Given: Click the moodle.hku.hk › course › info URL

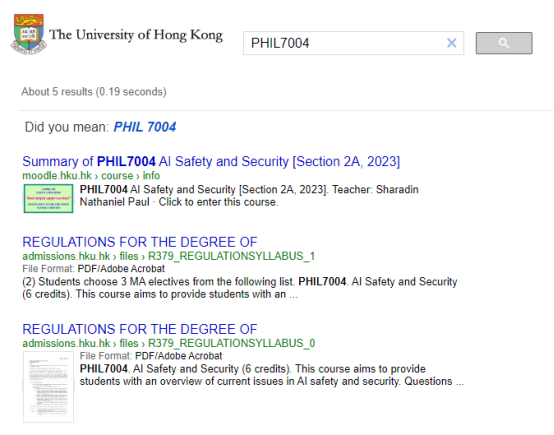Looking at the screenshot, I should pos(91,176).
